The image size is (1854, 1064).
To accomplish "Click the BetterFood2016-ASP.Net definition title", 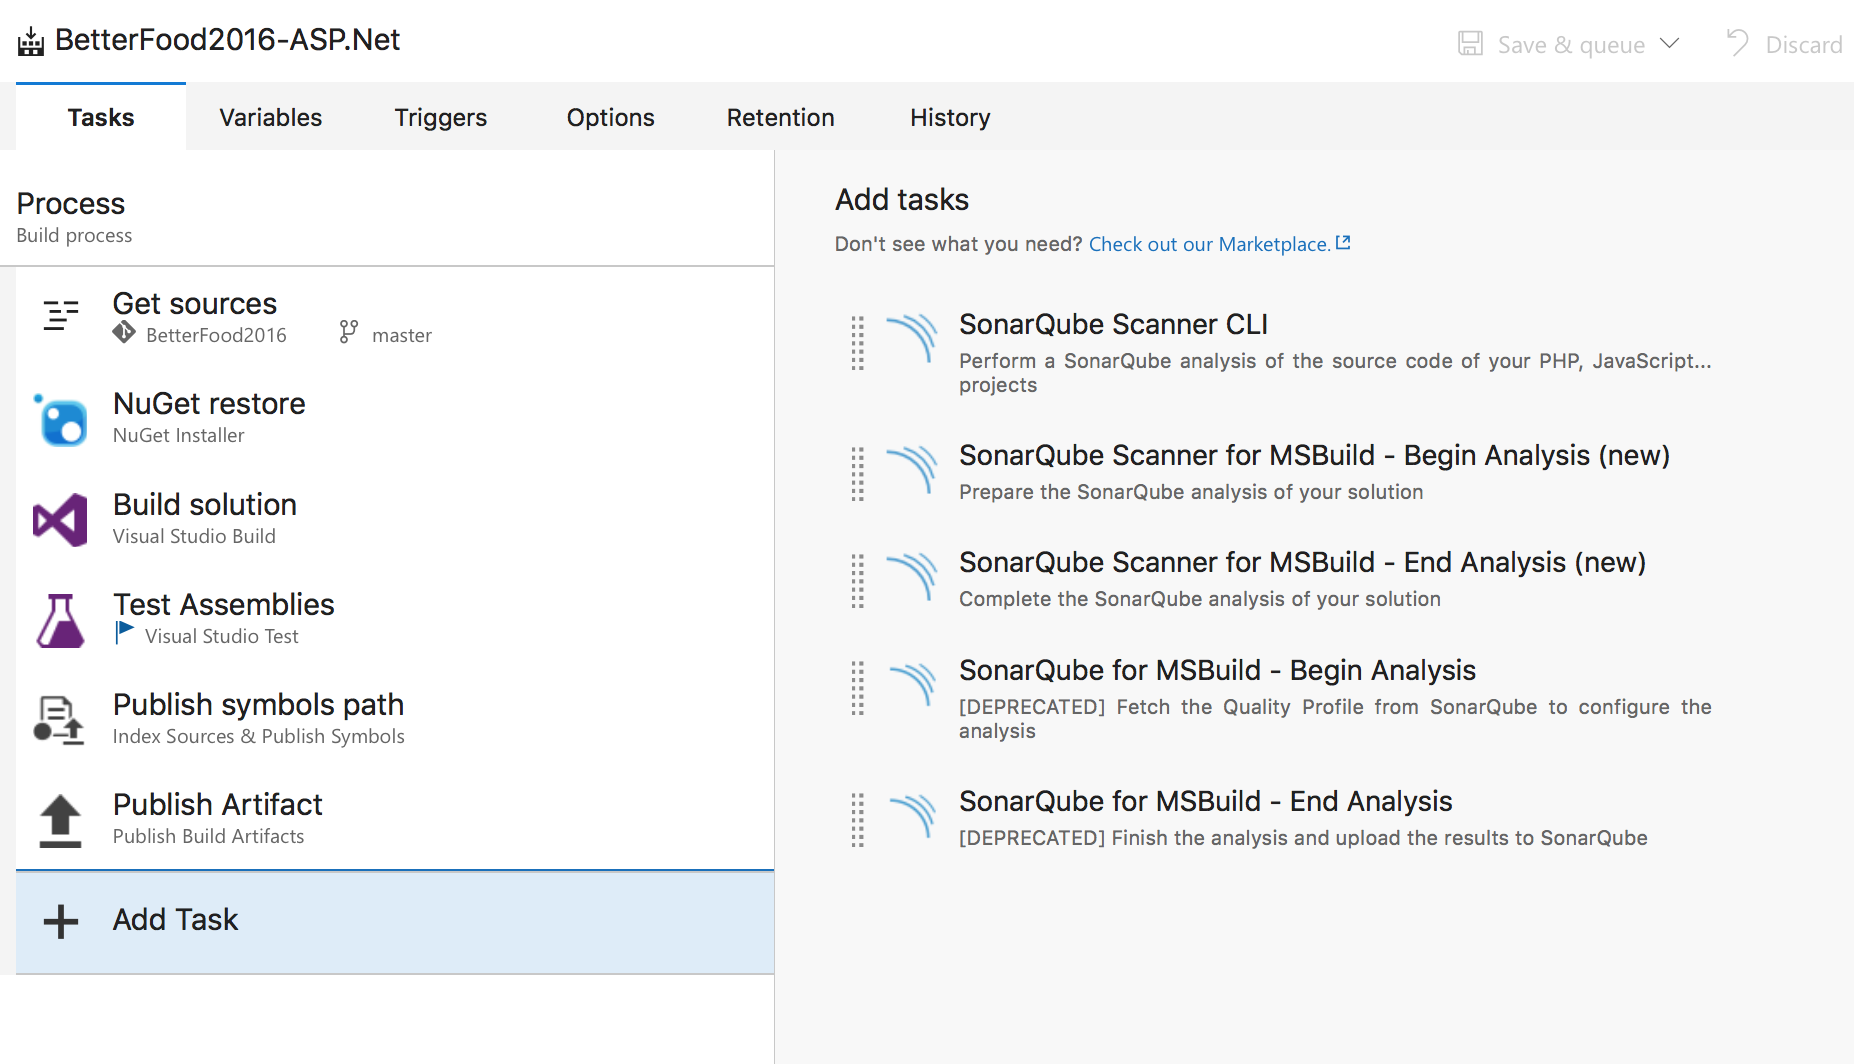I will pos(227,39).
